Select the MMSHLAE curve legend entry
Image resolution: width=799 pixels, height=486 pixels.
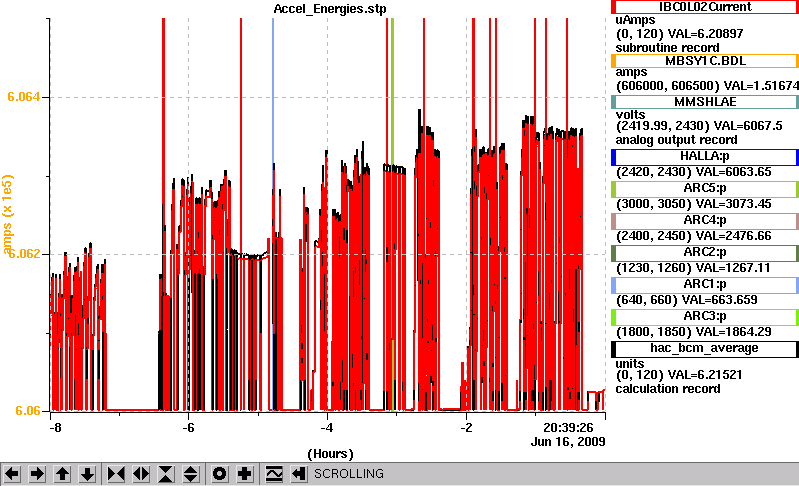705,102
